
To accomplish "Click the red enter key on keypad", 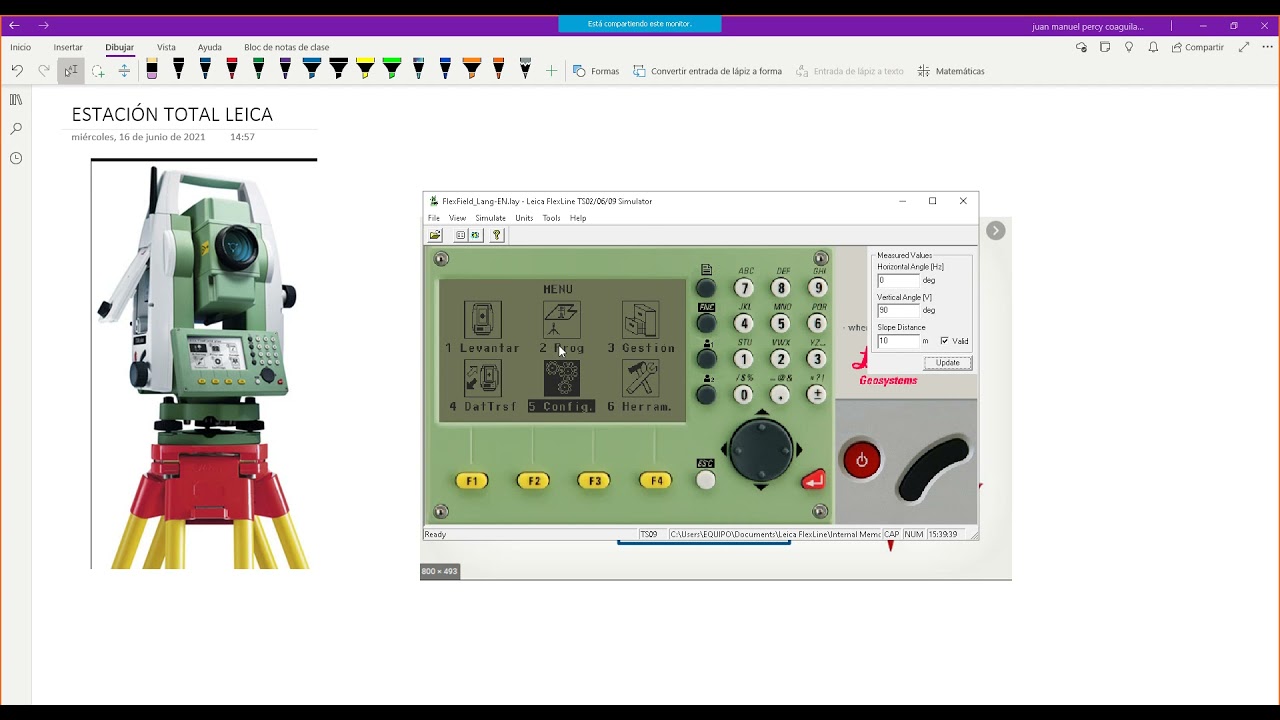I will (814, 480).
